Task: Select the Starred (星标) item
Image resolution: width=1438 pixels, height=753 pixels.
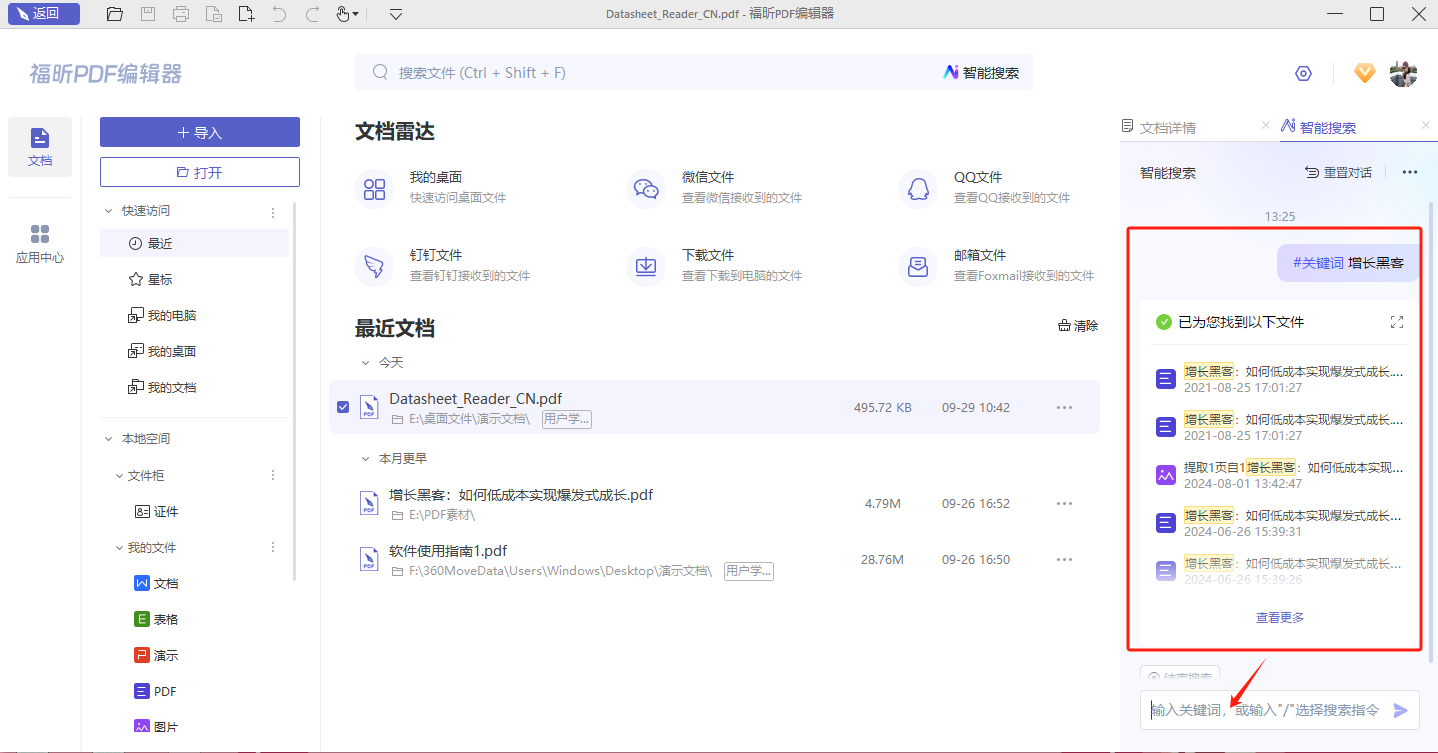Action: (160, 280)
